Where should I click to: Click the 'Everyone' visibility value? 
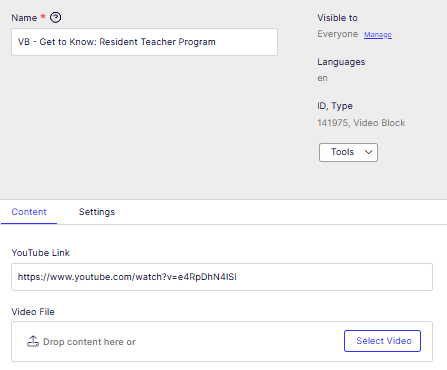point(337,34)
